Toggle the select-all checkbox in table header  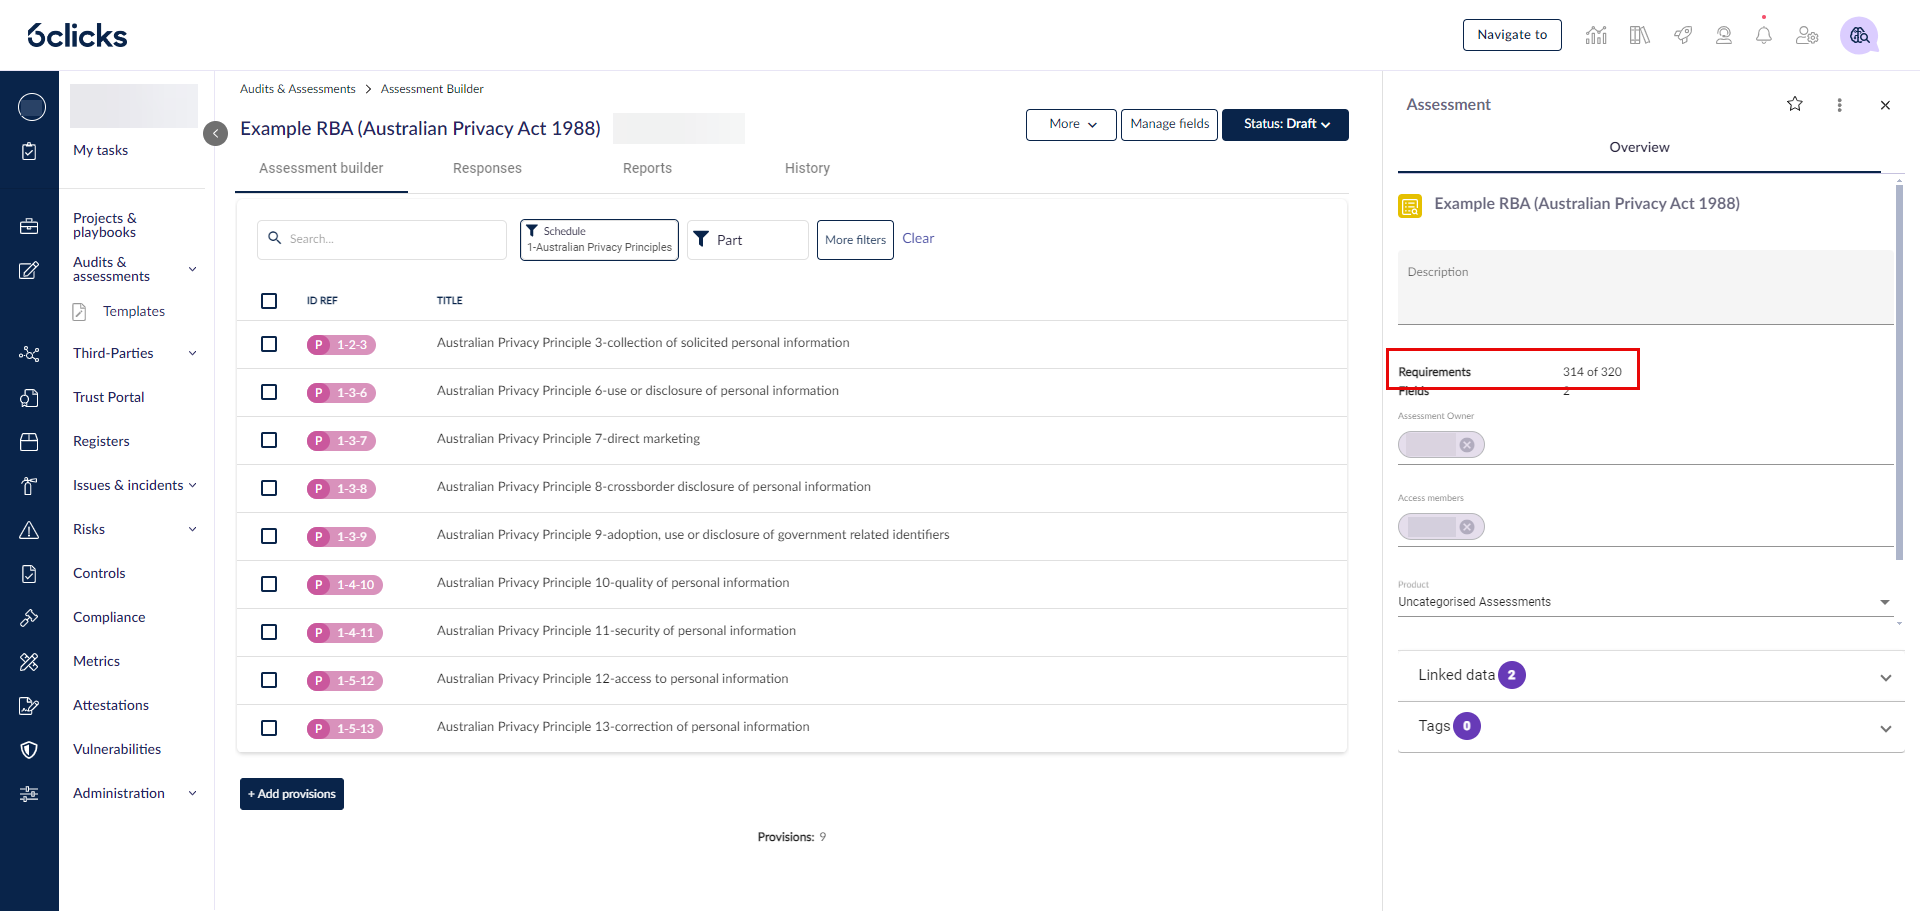269,301
